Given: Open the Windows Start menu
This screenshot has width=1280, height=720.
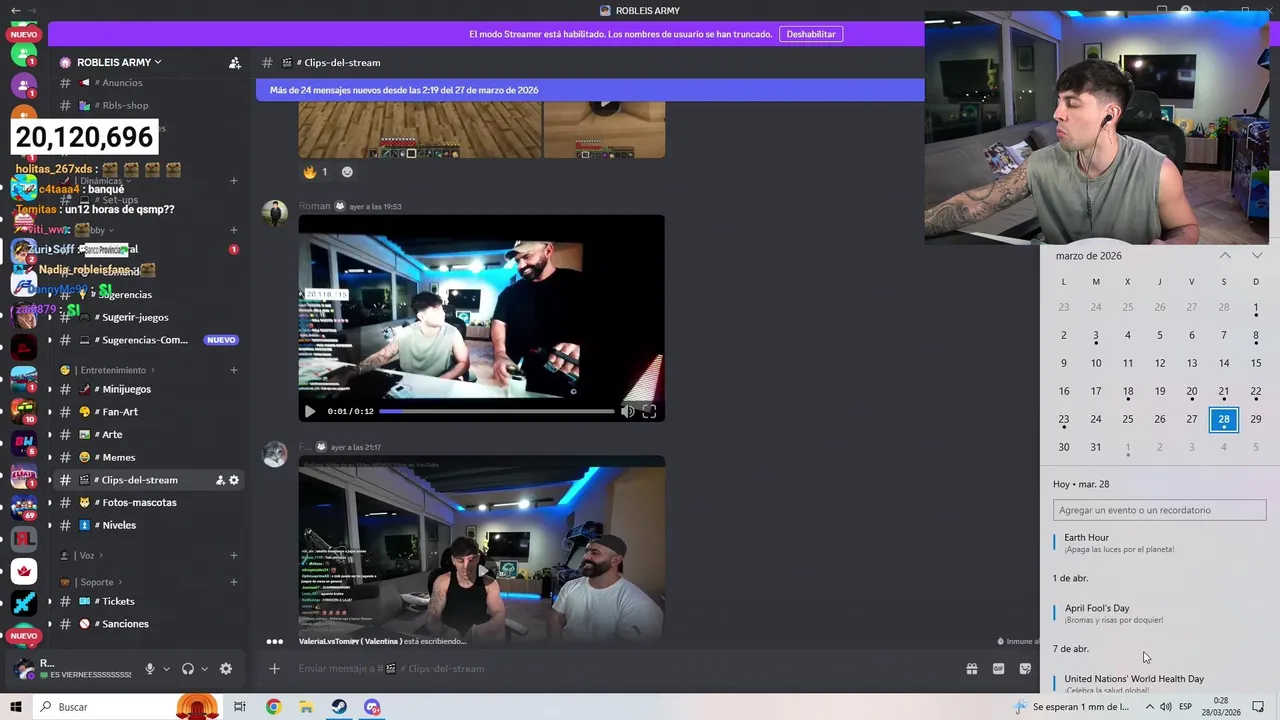Looking at the screenshot, I should click(x=16, y=707).
